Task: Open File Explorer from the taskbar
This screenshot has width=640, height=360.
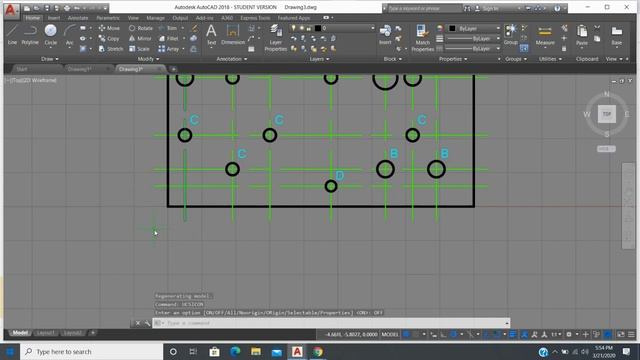Action: [256, 351]
